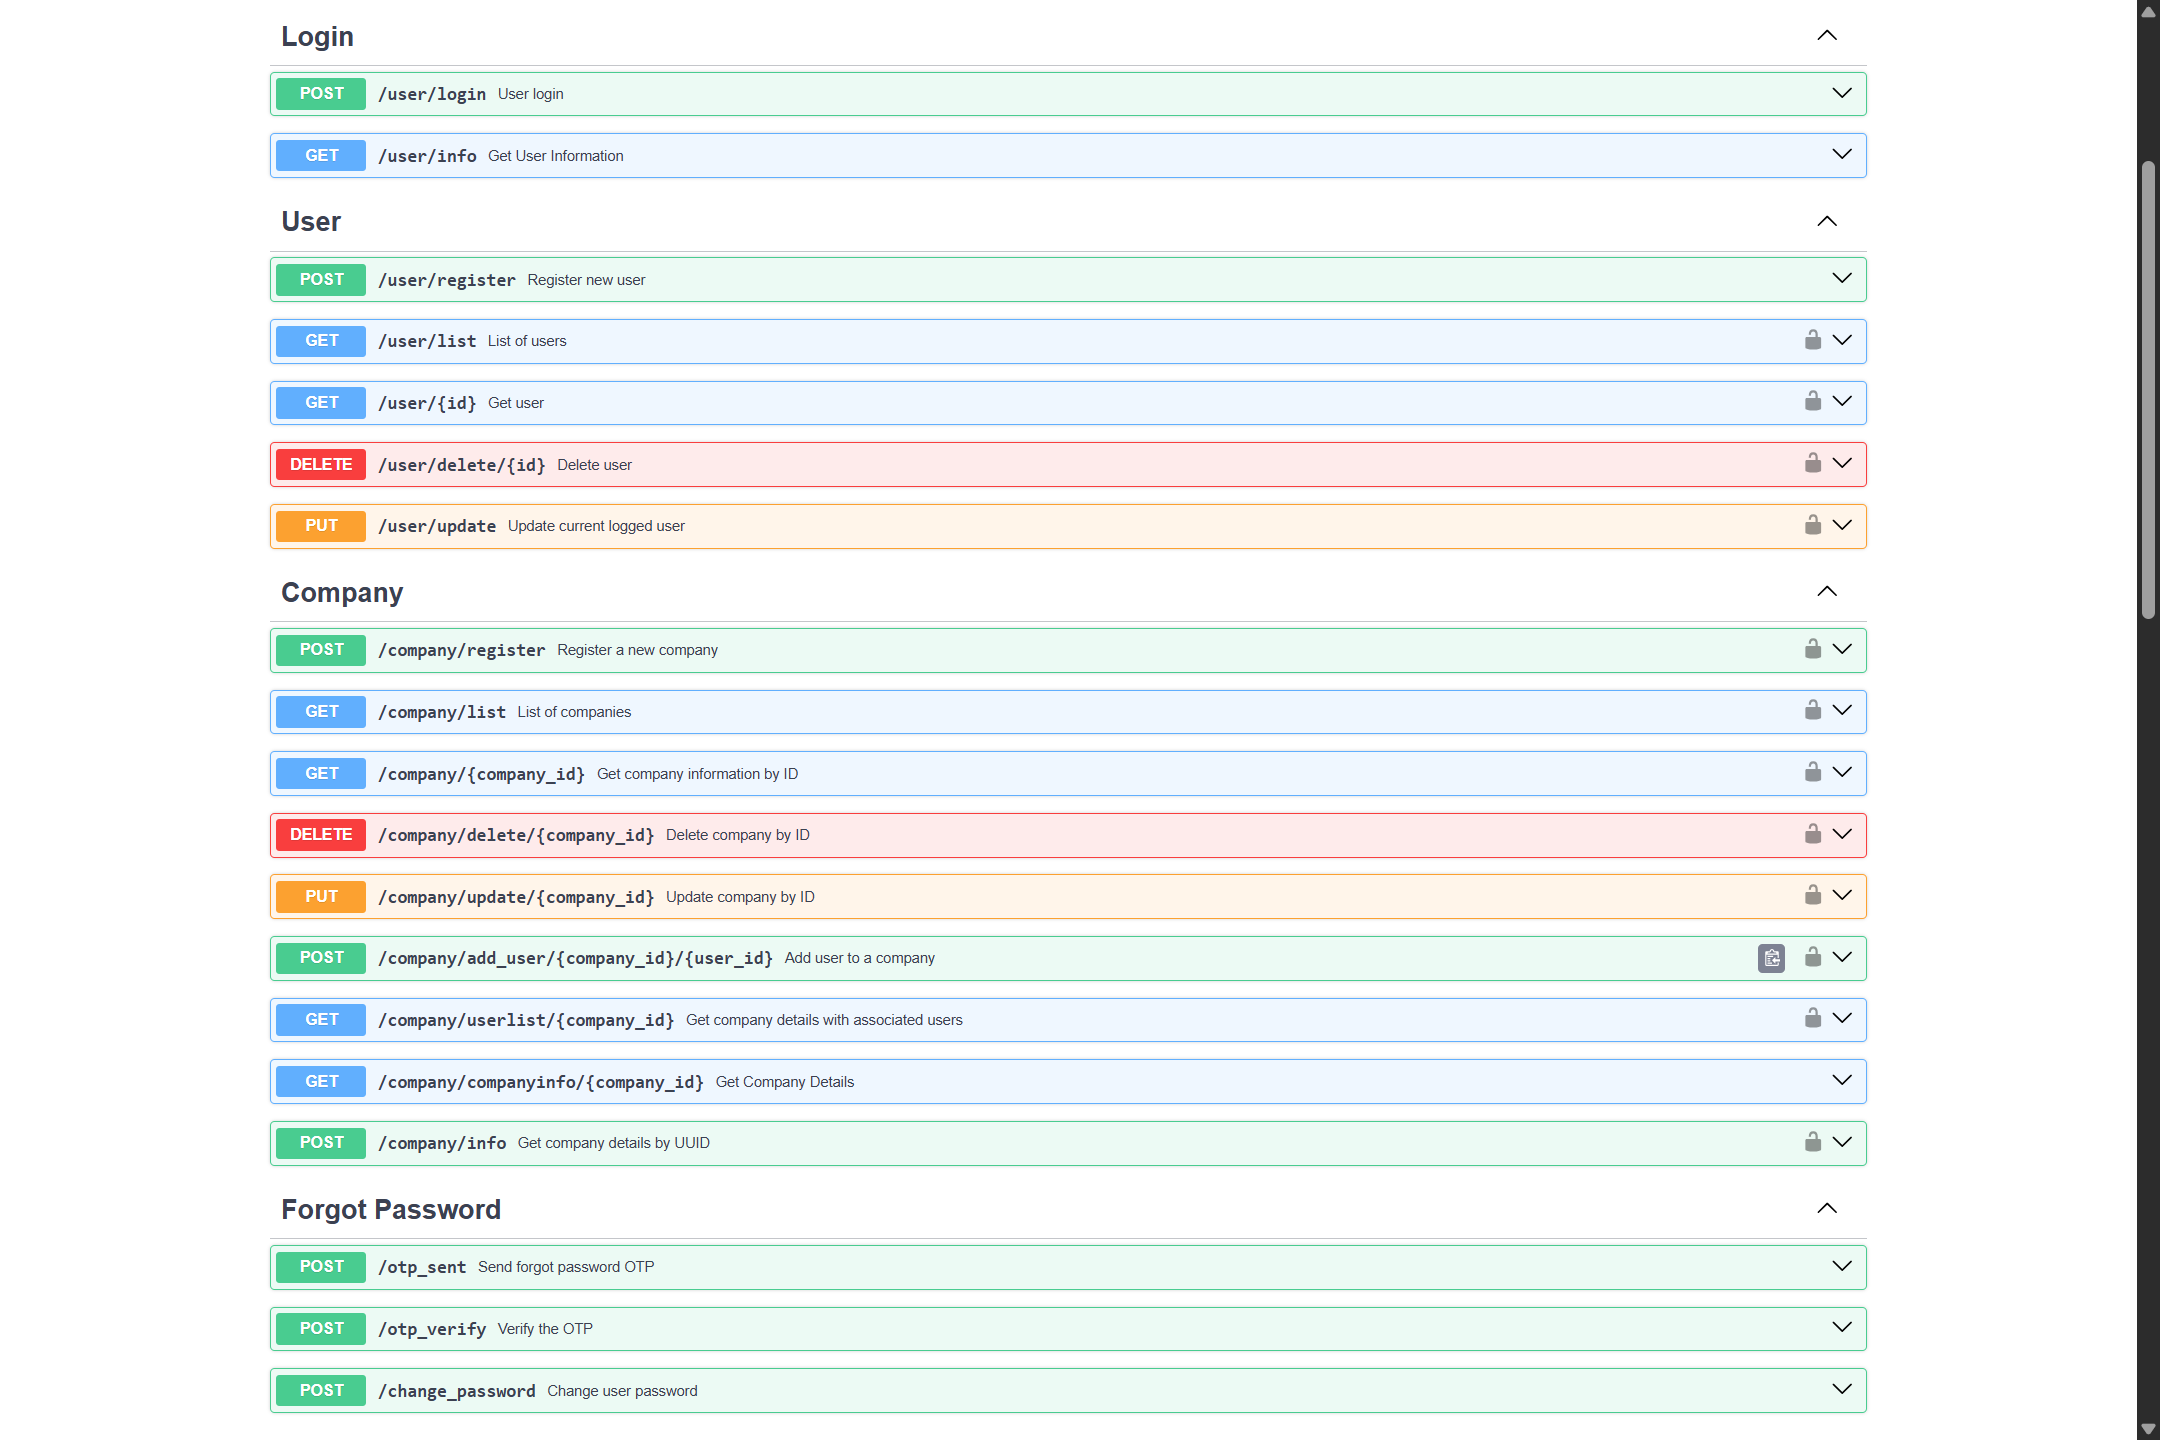Click the lock icon on /company/info
The image size is (2160, 1440).
tap(1812, 1143)
